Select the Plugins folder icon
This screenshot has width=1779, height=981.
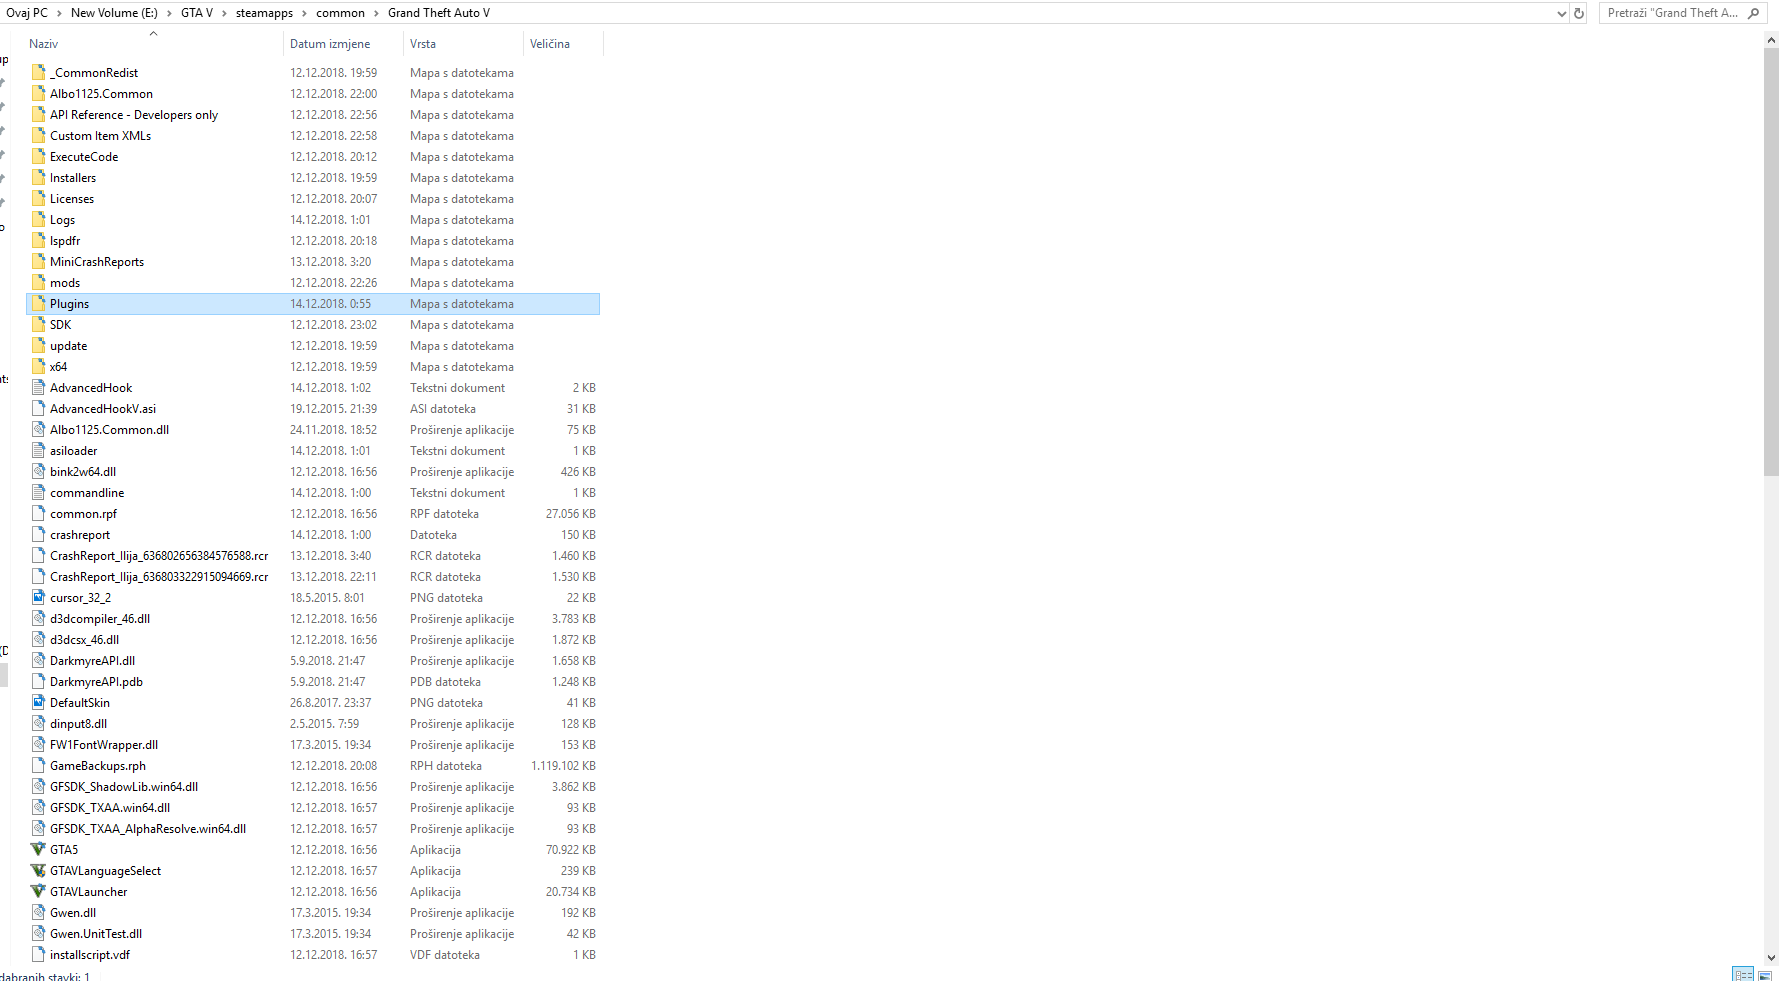[39, 303]
